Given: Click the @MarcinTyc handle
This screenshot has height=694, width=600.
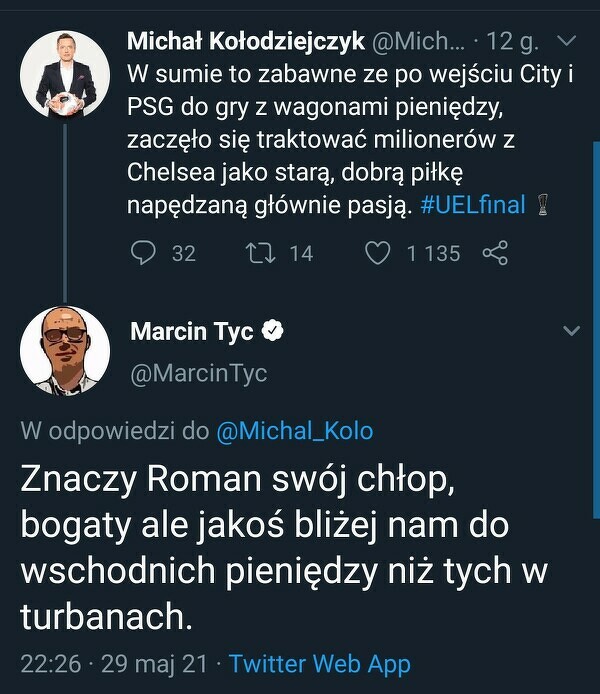Looking at the screenshot, I should 199,373.
